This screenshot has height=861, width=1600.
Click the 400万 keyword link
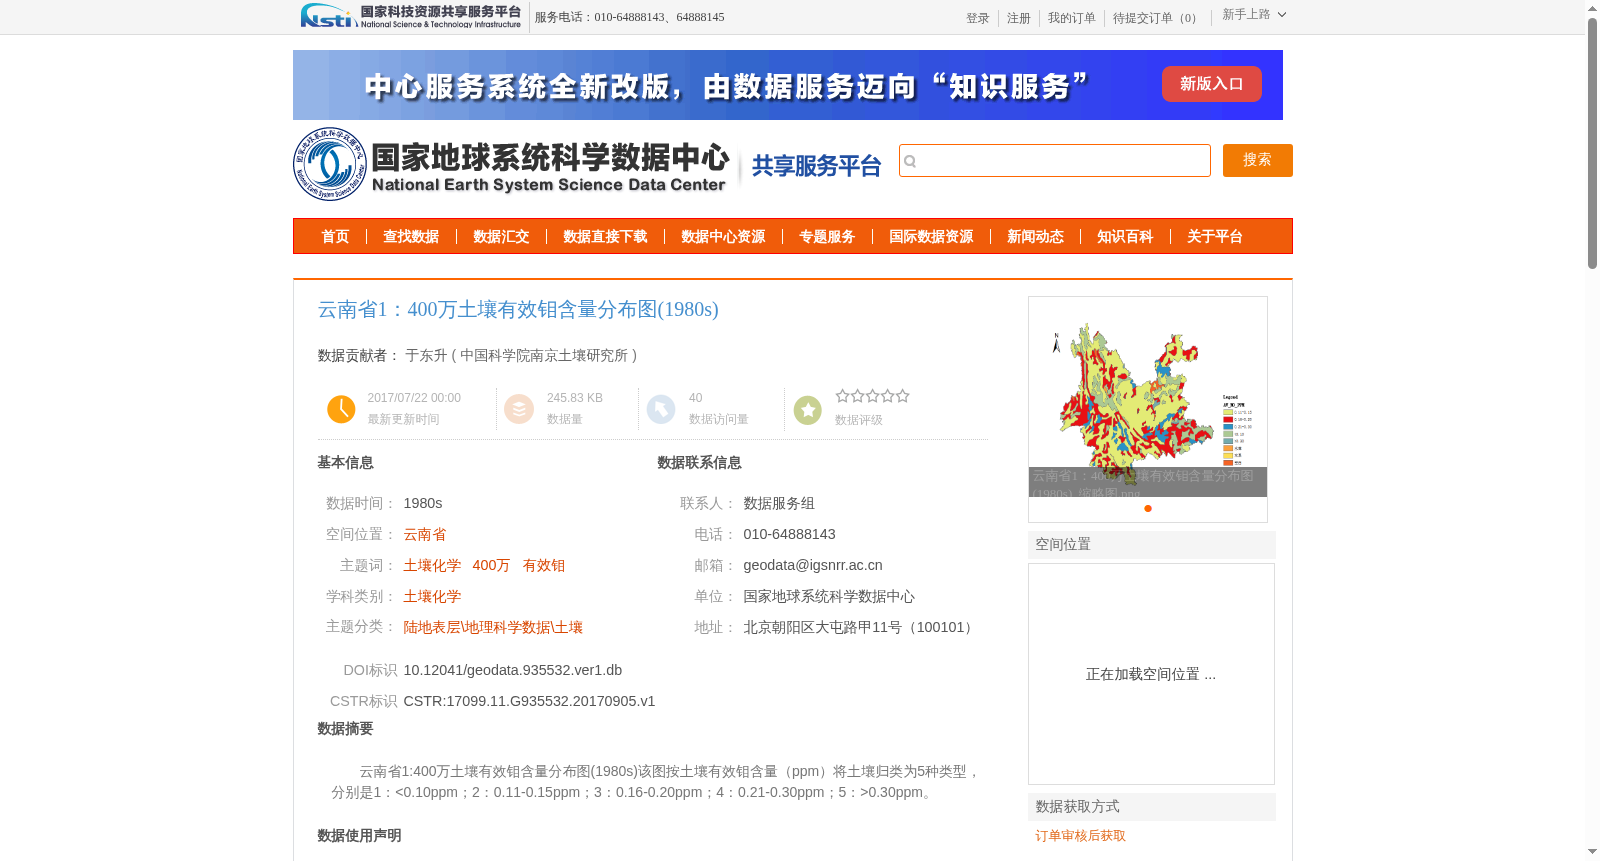coord(491,565)
